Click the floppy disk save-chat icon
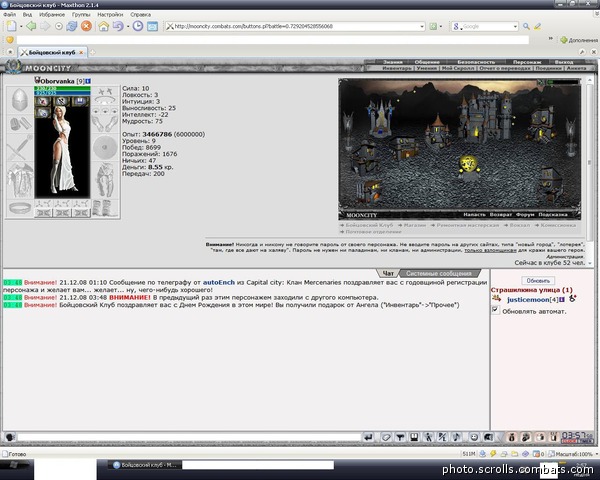The height and width of the screenshot is (480, 600). (x=414, y=437)
